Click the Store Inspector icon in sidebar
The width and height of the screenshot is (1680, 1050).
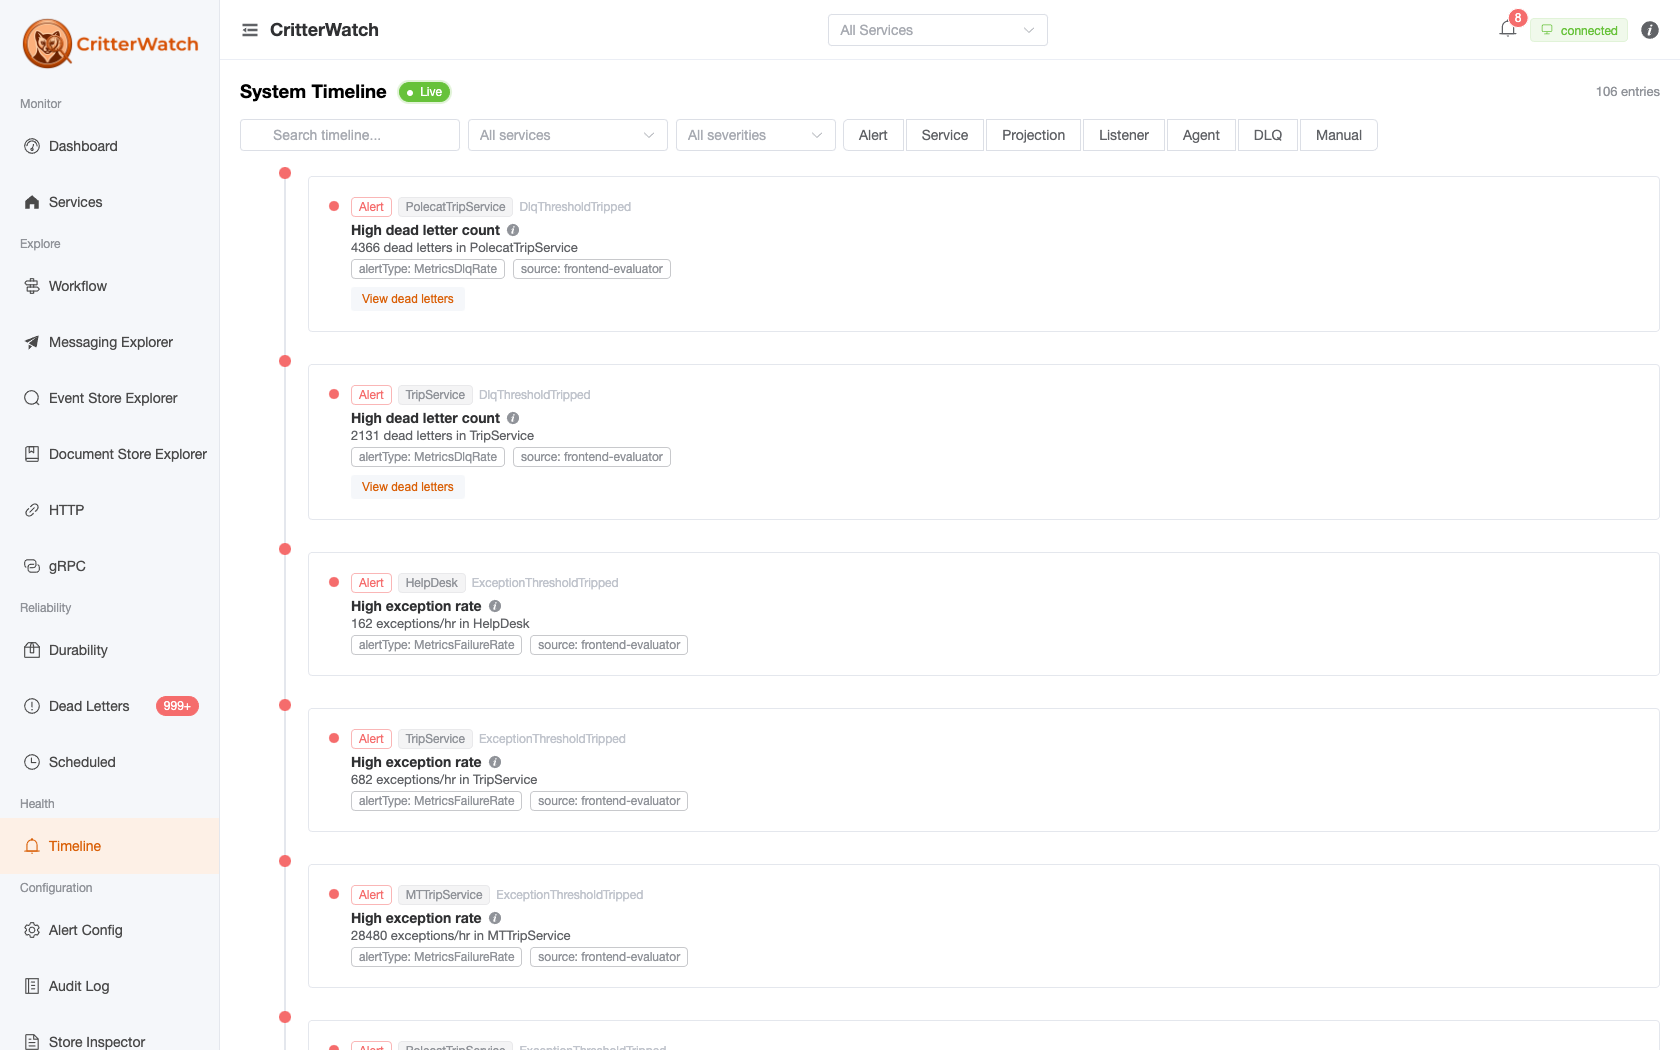tap(32, 1042)
